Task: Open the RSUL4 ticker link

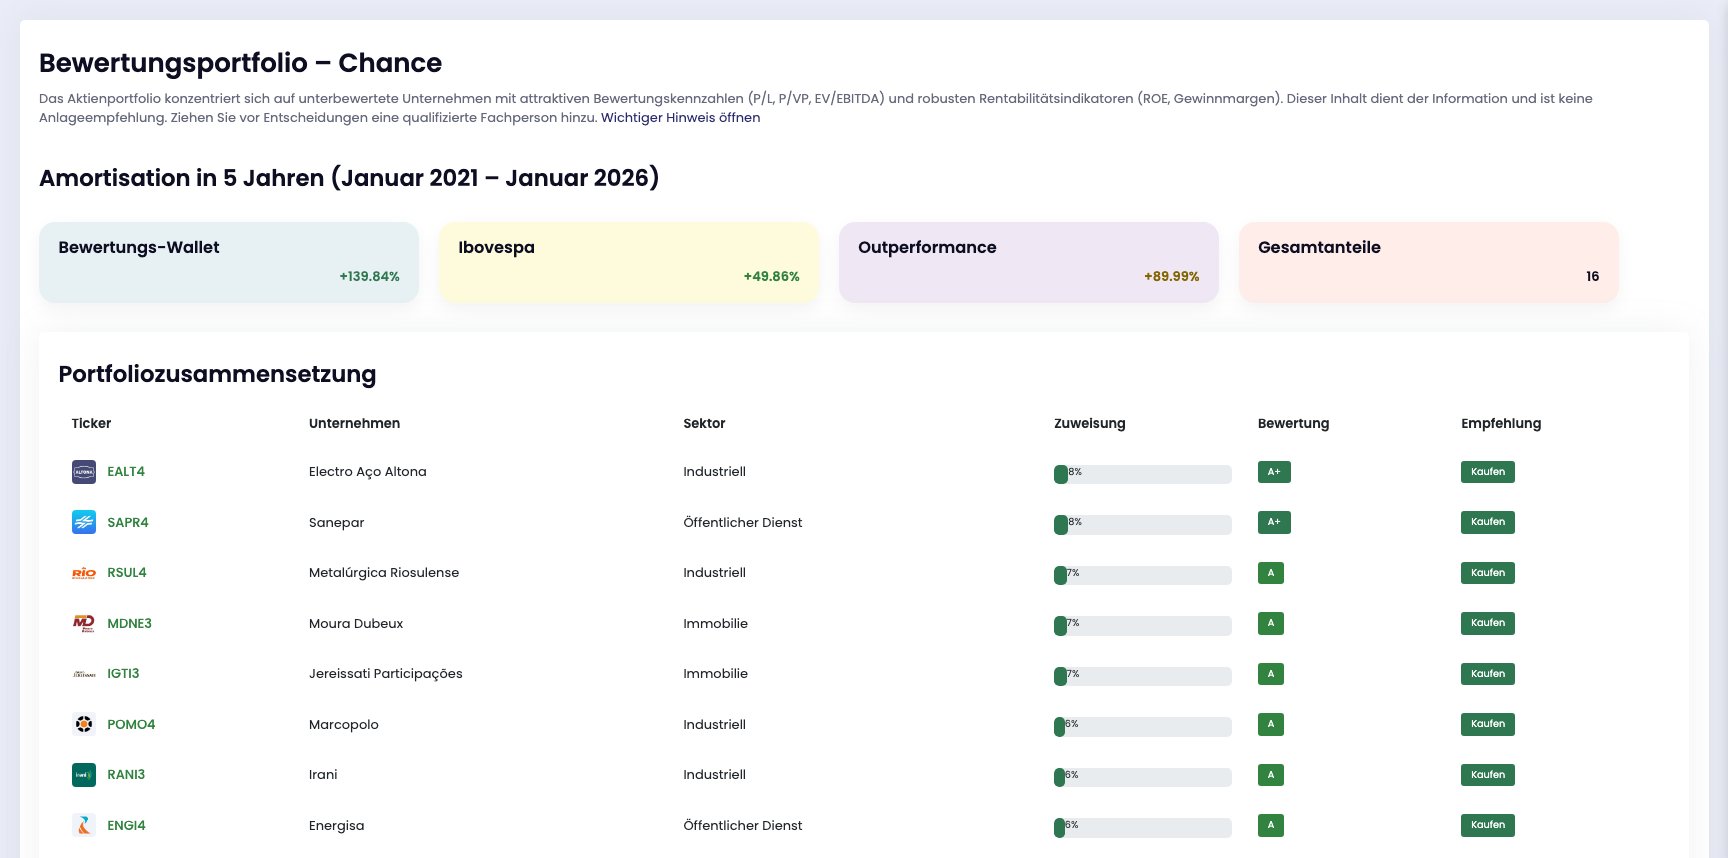Action: [127, 573]
